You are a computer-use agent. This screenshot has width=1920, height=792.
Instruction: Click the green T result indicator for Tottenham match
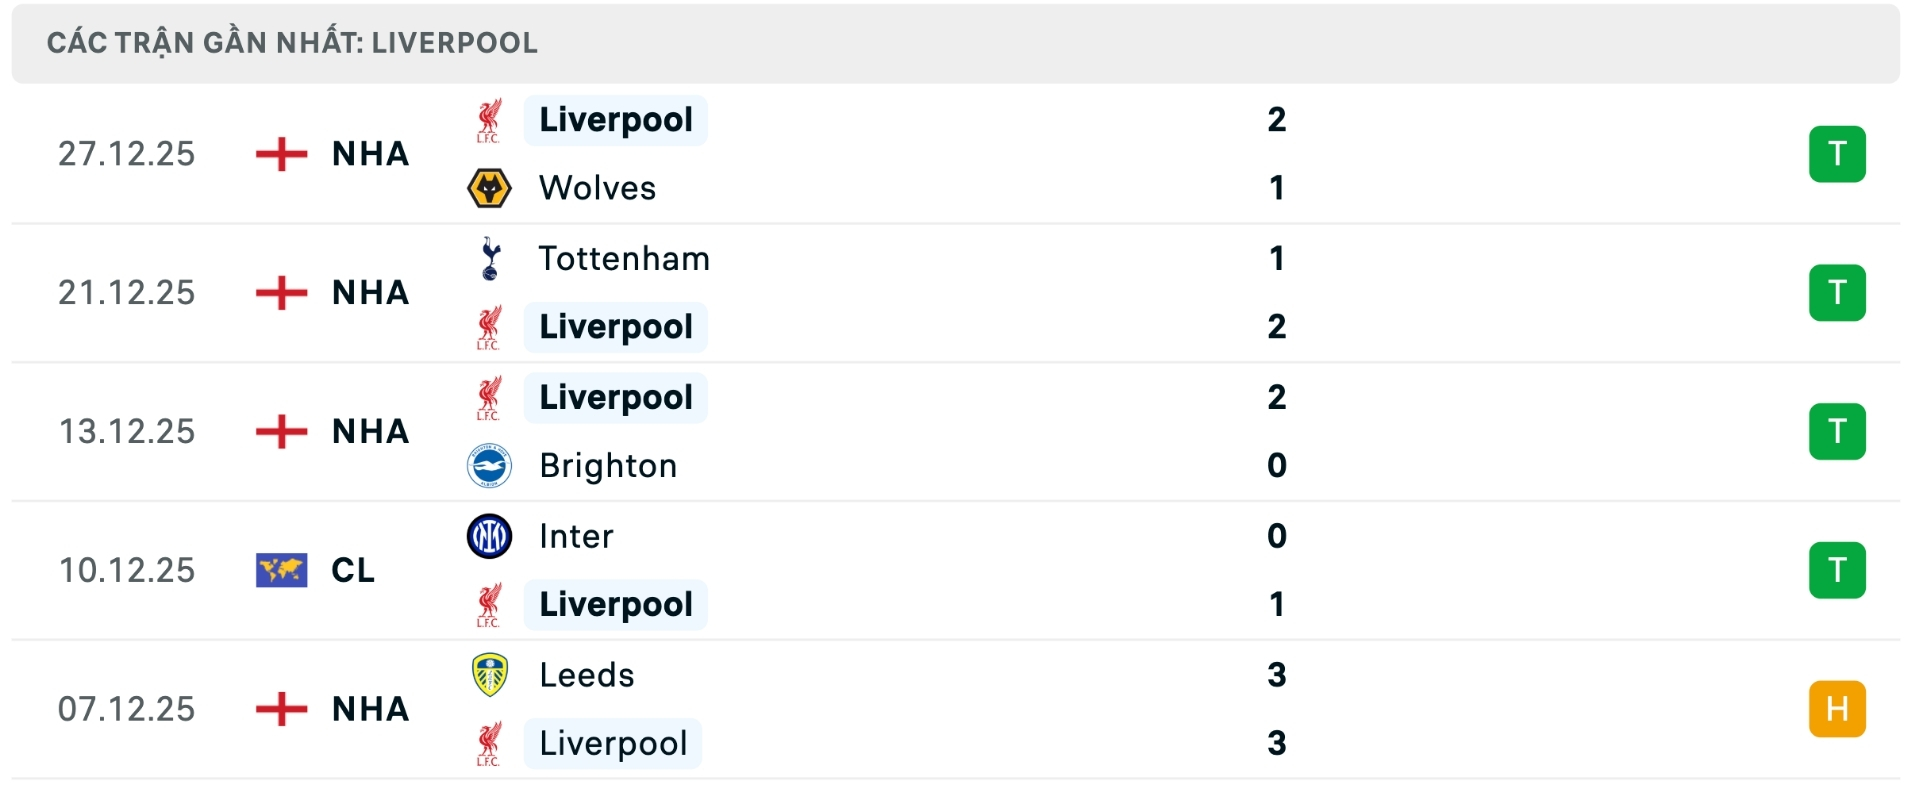(1838, 292)
